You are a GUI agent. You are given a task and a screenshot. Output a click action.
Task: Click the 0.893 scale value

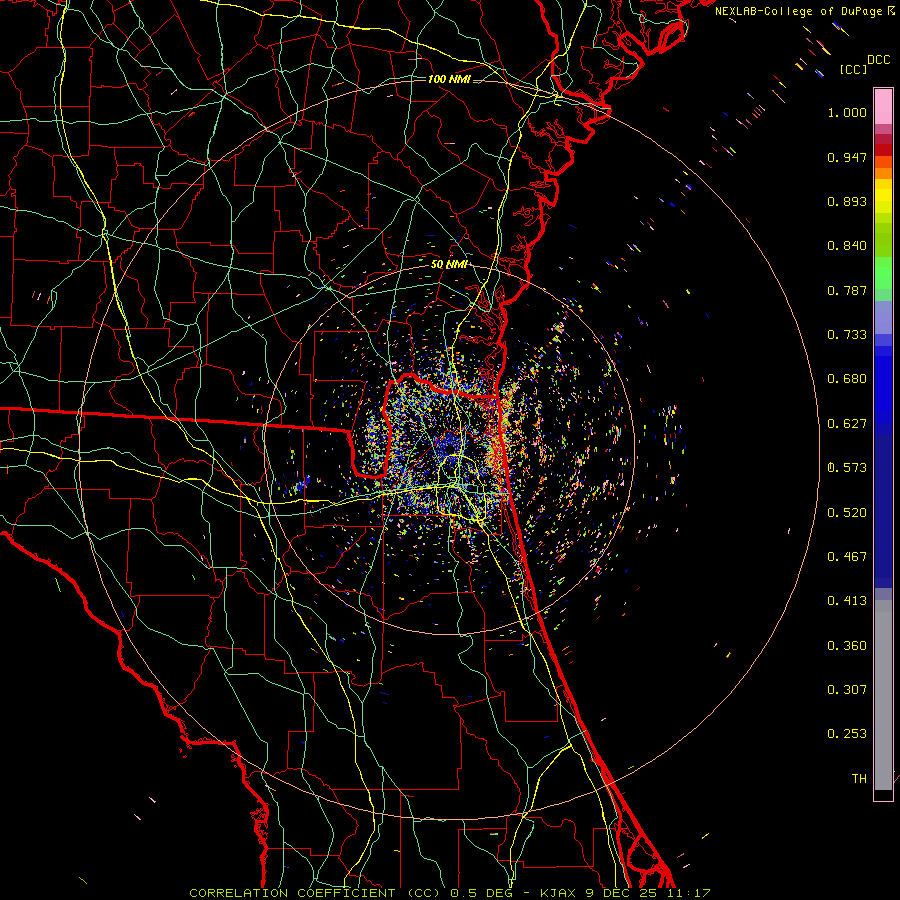point(847,201)
